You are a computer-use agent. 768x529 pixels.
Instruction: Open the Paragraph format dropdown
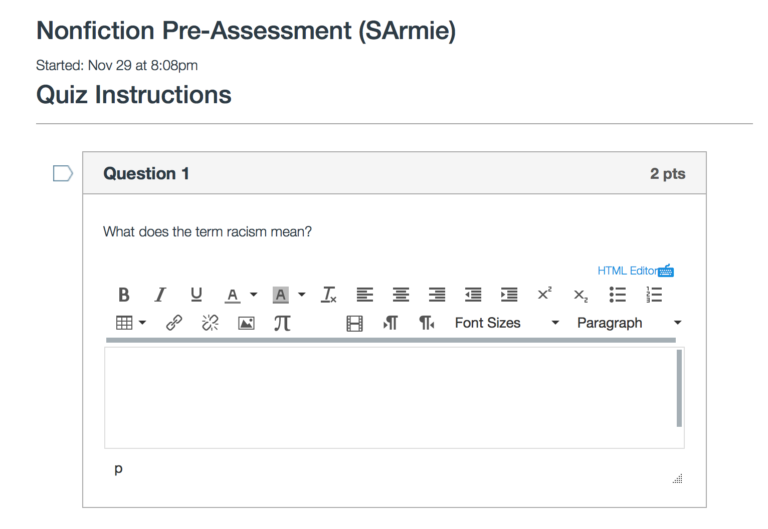[x=629, y=323]
